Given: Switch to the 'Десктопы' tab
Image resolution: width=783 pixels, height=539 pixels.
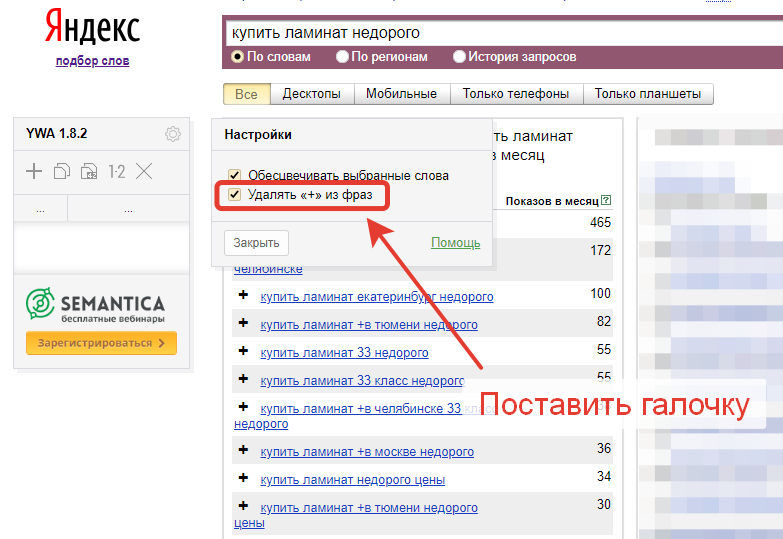Looking at the screenshot, I should tap(311, 94).
